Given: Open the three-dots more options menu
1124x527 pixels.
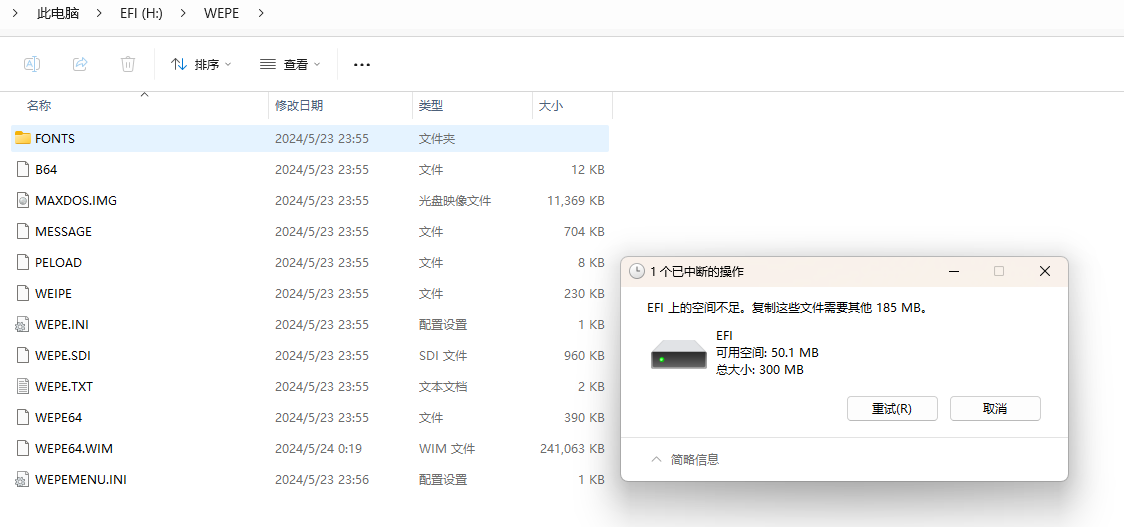Looking at the screenshot, I should pos(362,65).
